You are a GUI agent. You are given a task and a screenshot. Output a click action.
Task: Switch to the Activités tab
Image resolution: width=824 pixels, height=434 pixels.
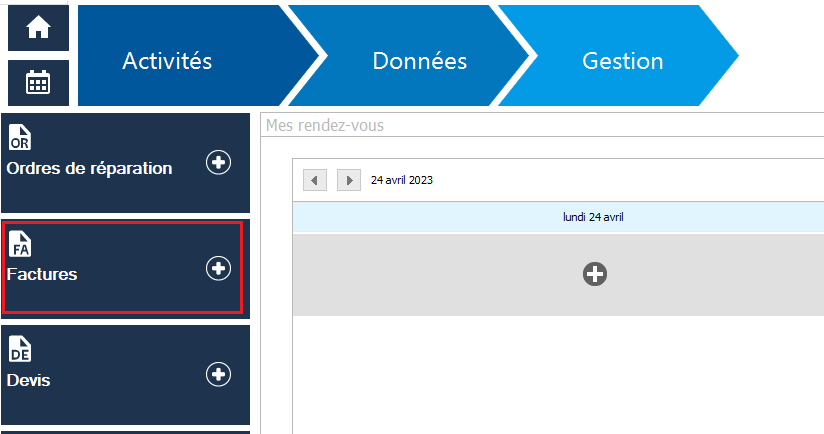(x=167, y=61)
